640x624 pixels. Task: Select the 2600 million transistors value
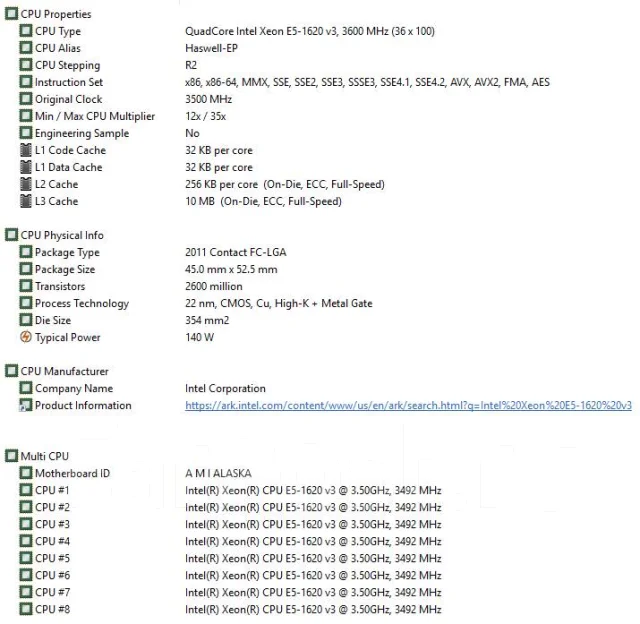pyautogui.click(x=213, y=286)
